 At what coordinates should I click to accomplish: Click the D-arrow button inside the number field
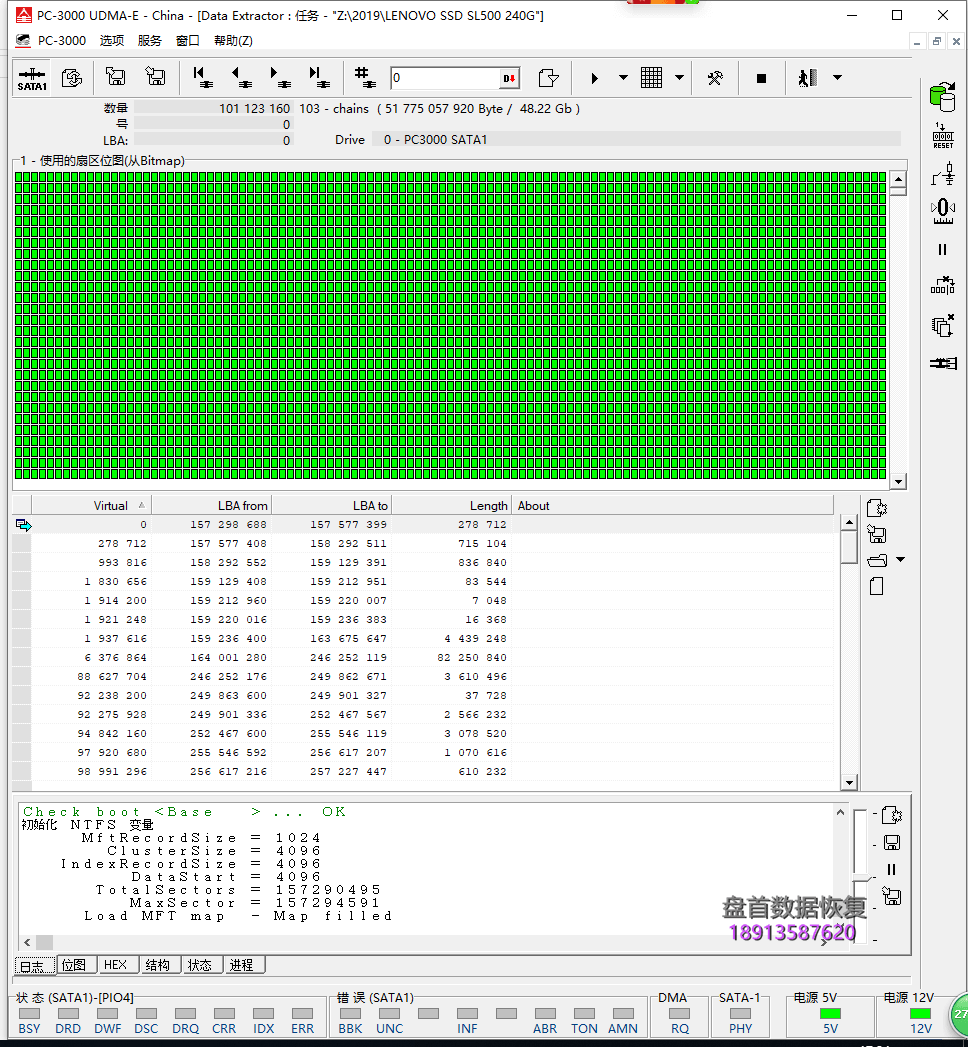coord(509,78)
